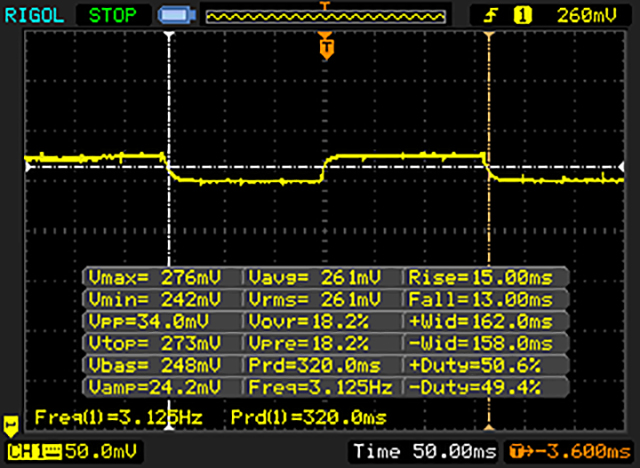Click the Prd(1)=320.0ms bottom readout
This screenshot has width=640, height=468.
tap(309, 418)
